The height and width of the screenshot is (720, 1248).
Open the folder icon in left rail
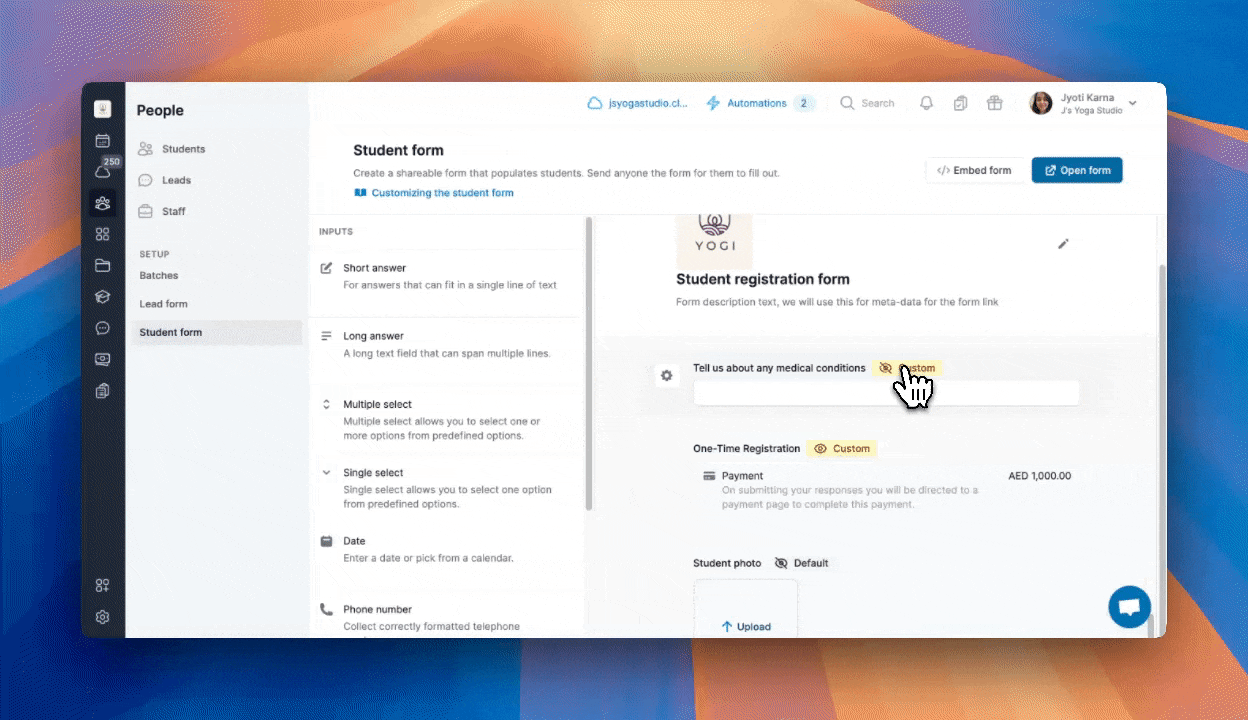tap(102, 265)
